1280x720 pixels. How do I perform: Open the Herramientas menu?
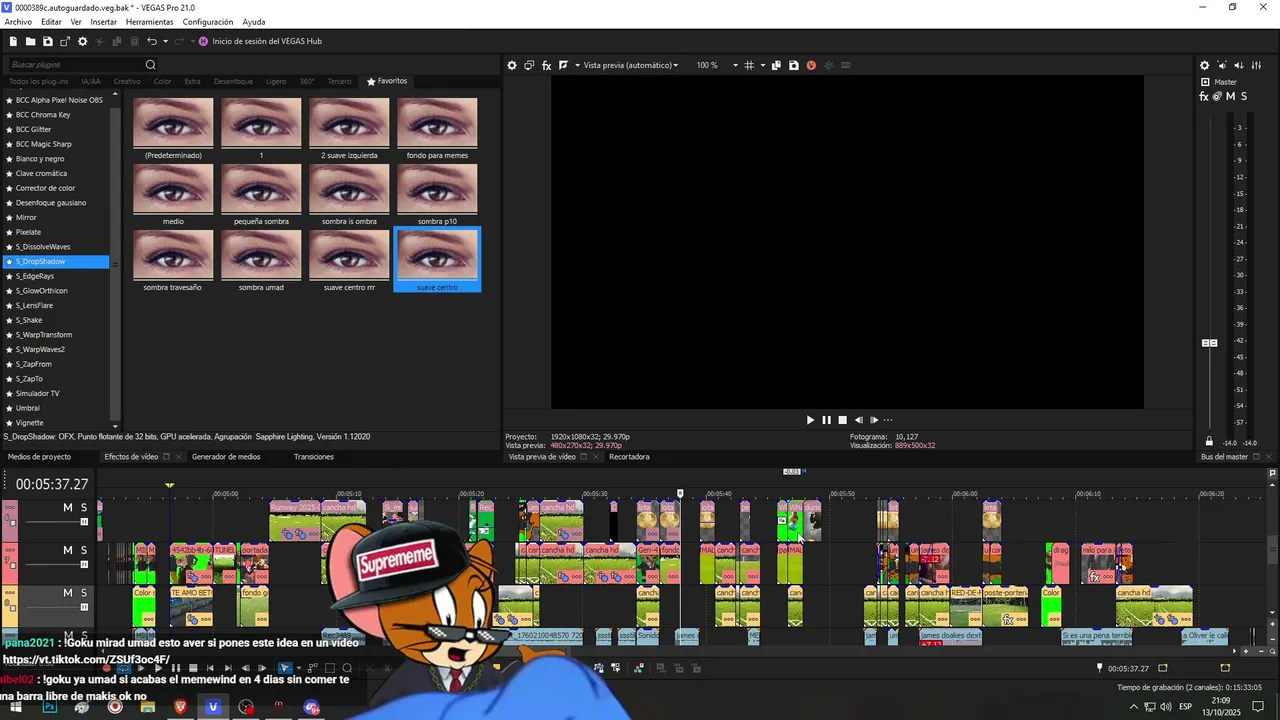tap(149, 22)
